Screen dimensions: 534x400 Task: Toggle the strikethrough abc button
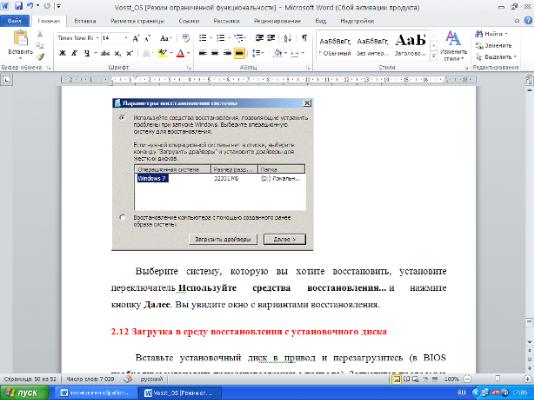pos(105,53)
